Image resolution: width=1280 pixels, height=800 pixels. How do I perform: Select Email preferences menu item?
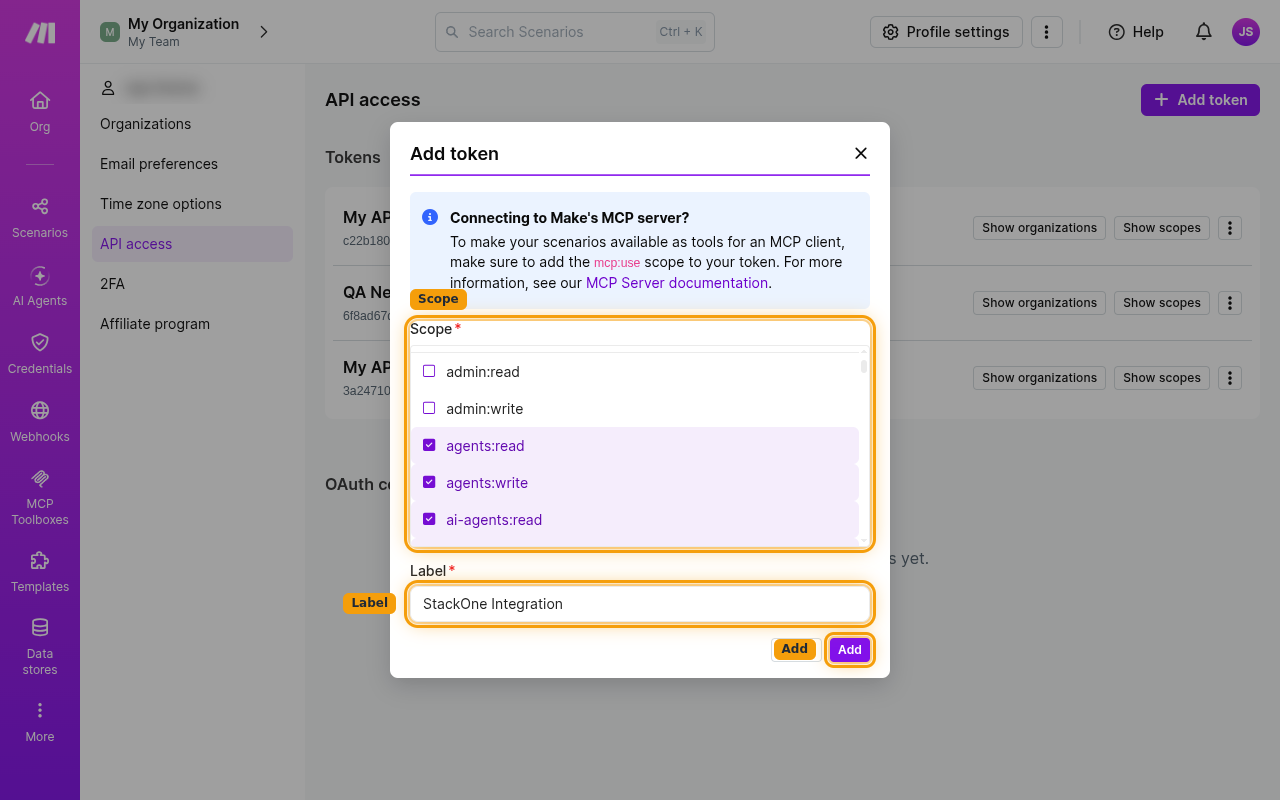[159, 164]
